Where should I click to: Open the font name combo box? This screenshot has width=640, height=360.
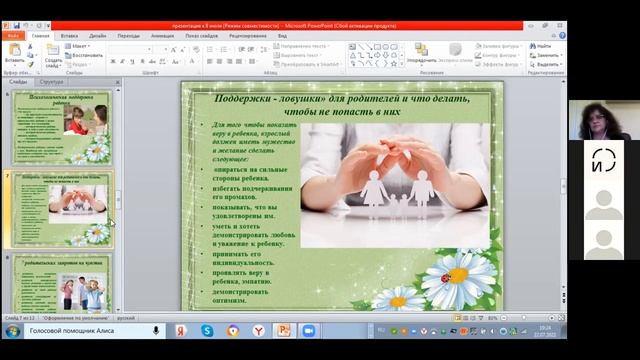click(131, 49)
